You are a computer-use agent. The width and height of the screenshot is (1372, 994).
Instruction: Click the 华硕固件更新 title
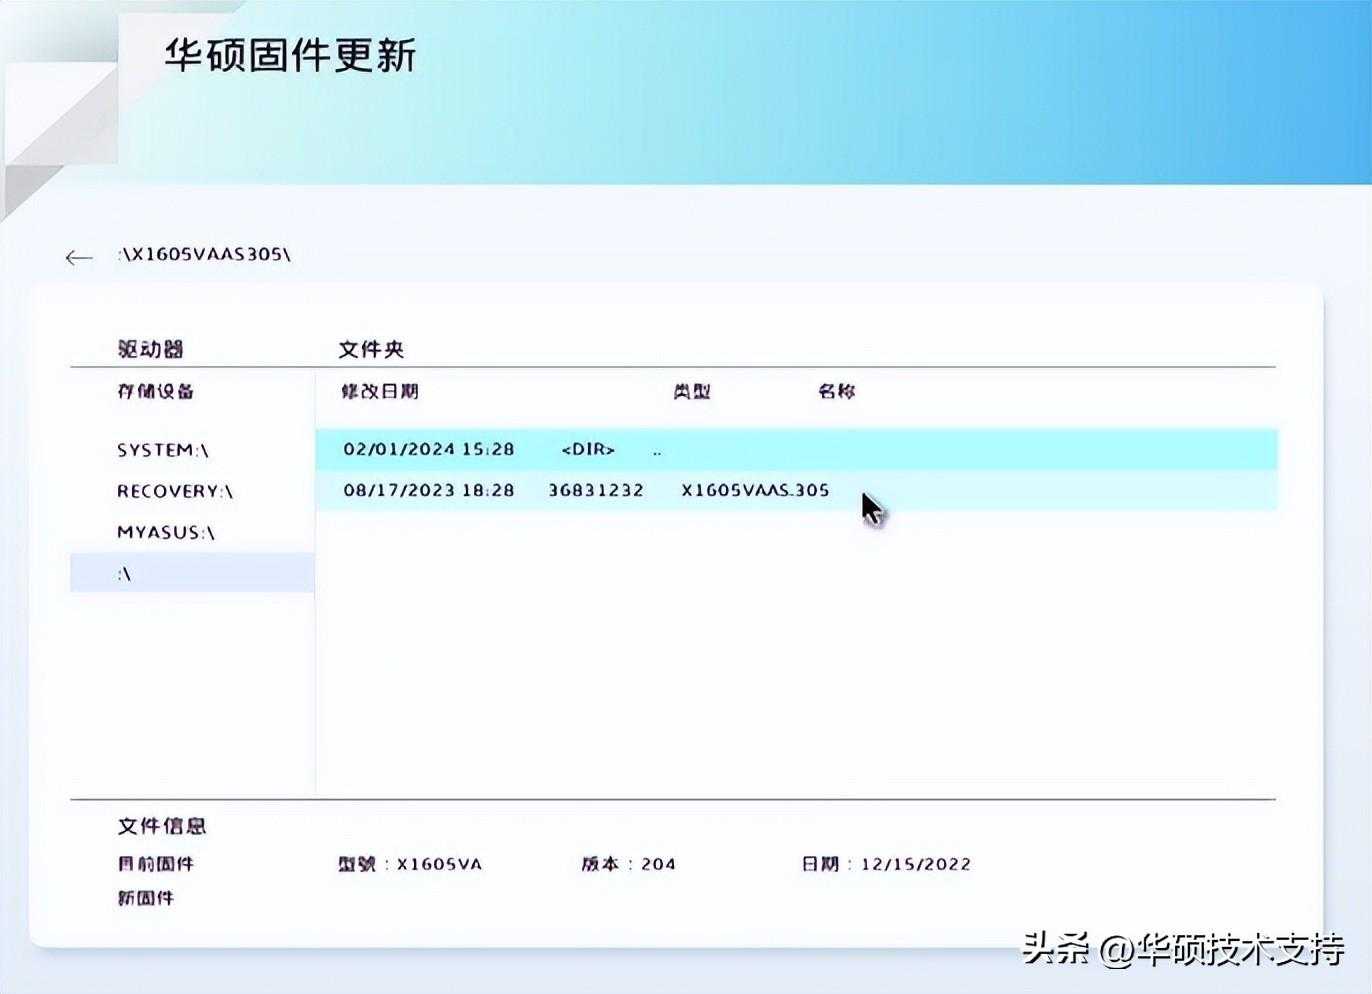[x=290, y=55]
